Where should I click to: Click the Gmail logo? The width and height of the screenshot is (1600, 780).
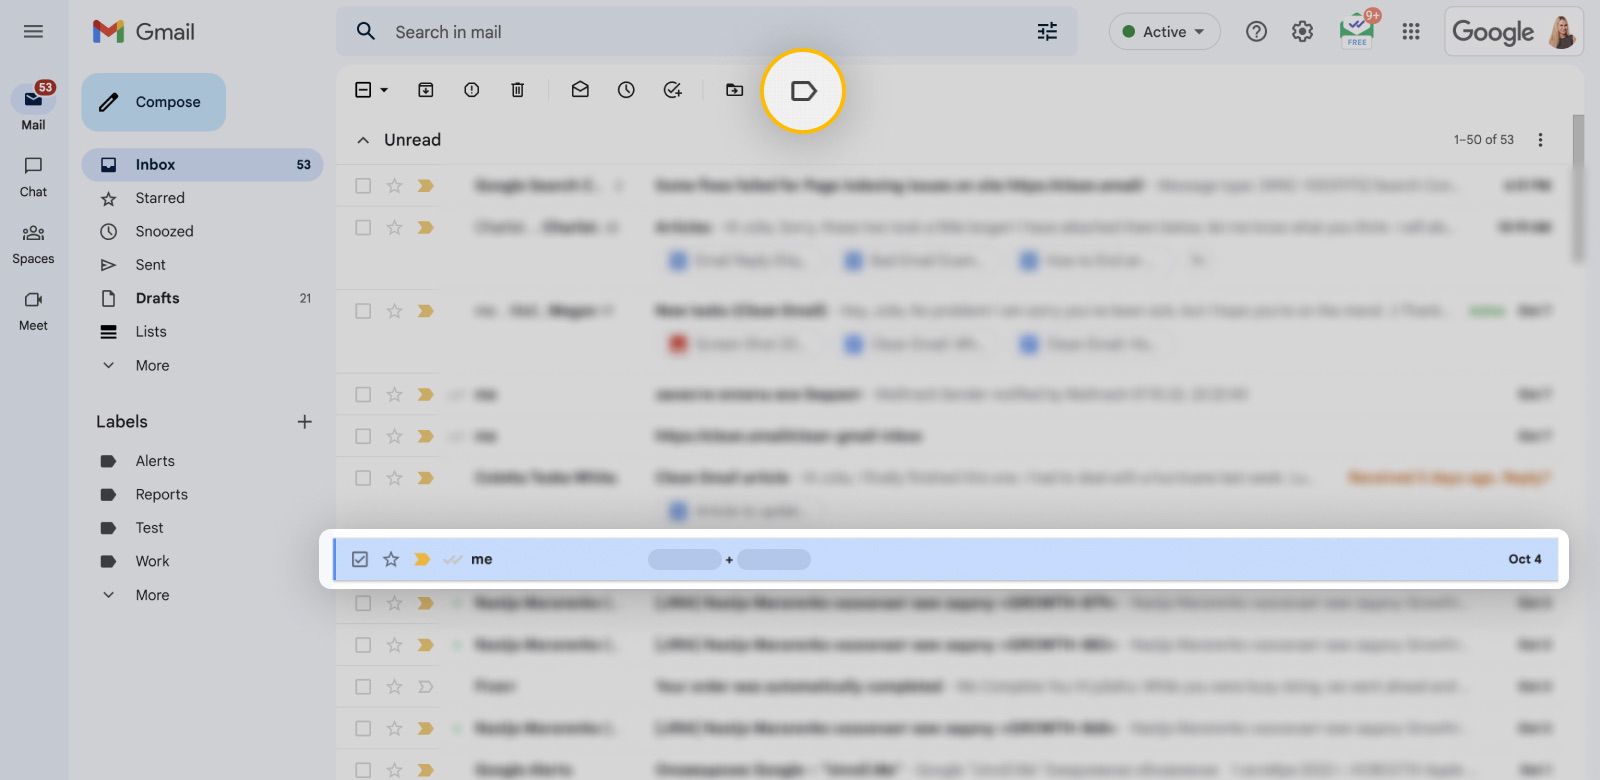click(144, 32)
